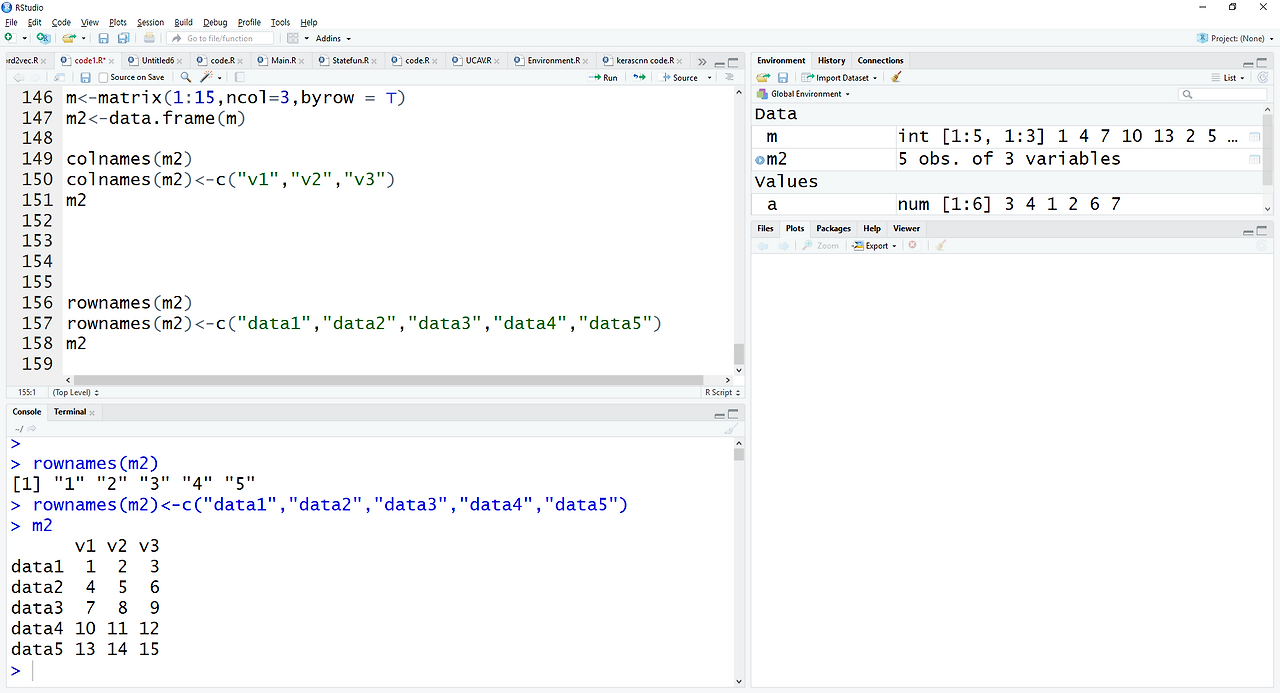
Task: Click the re-run previous code icon
Action: coord(640,77)
